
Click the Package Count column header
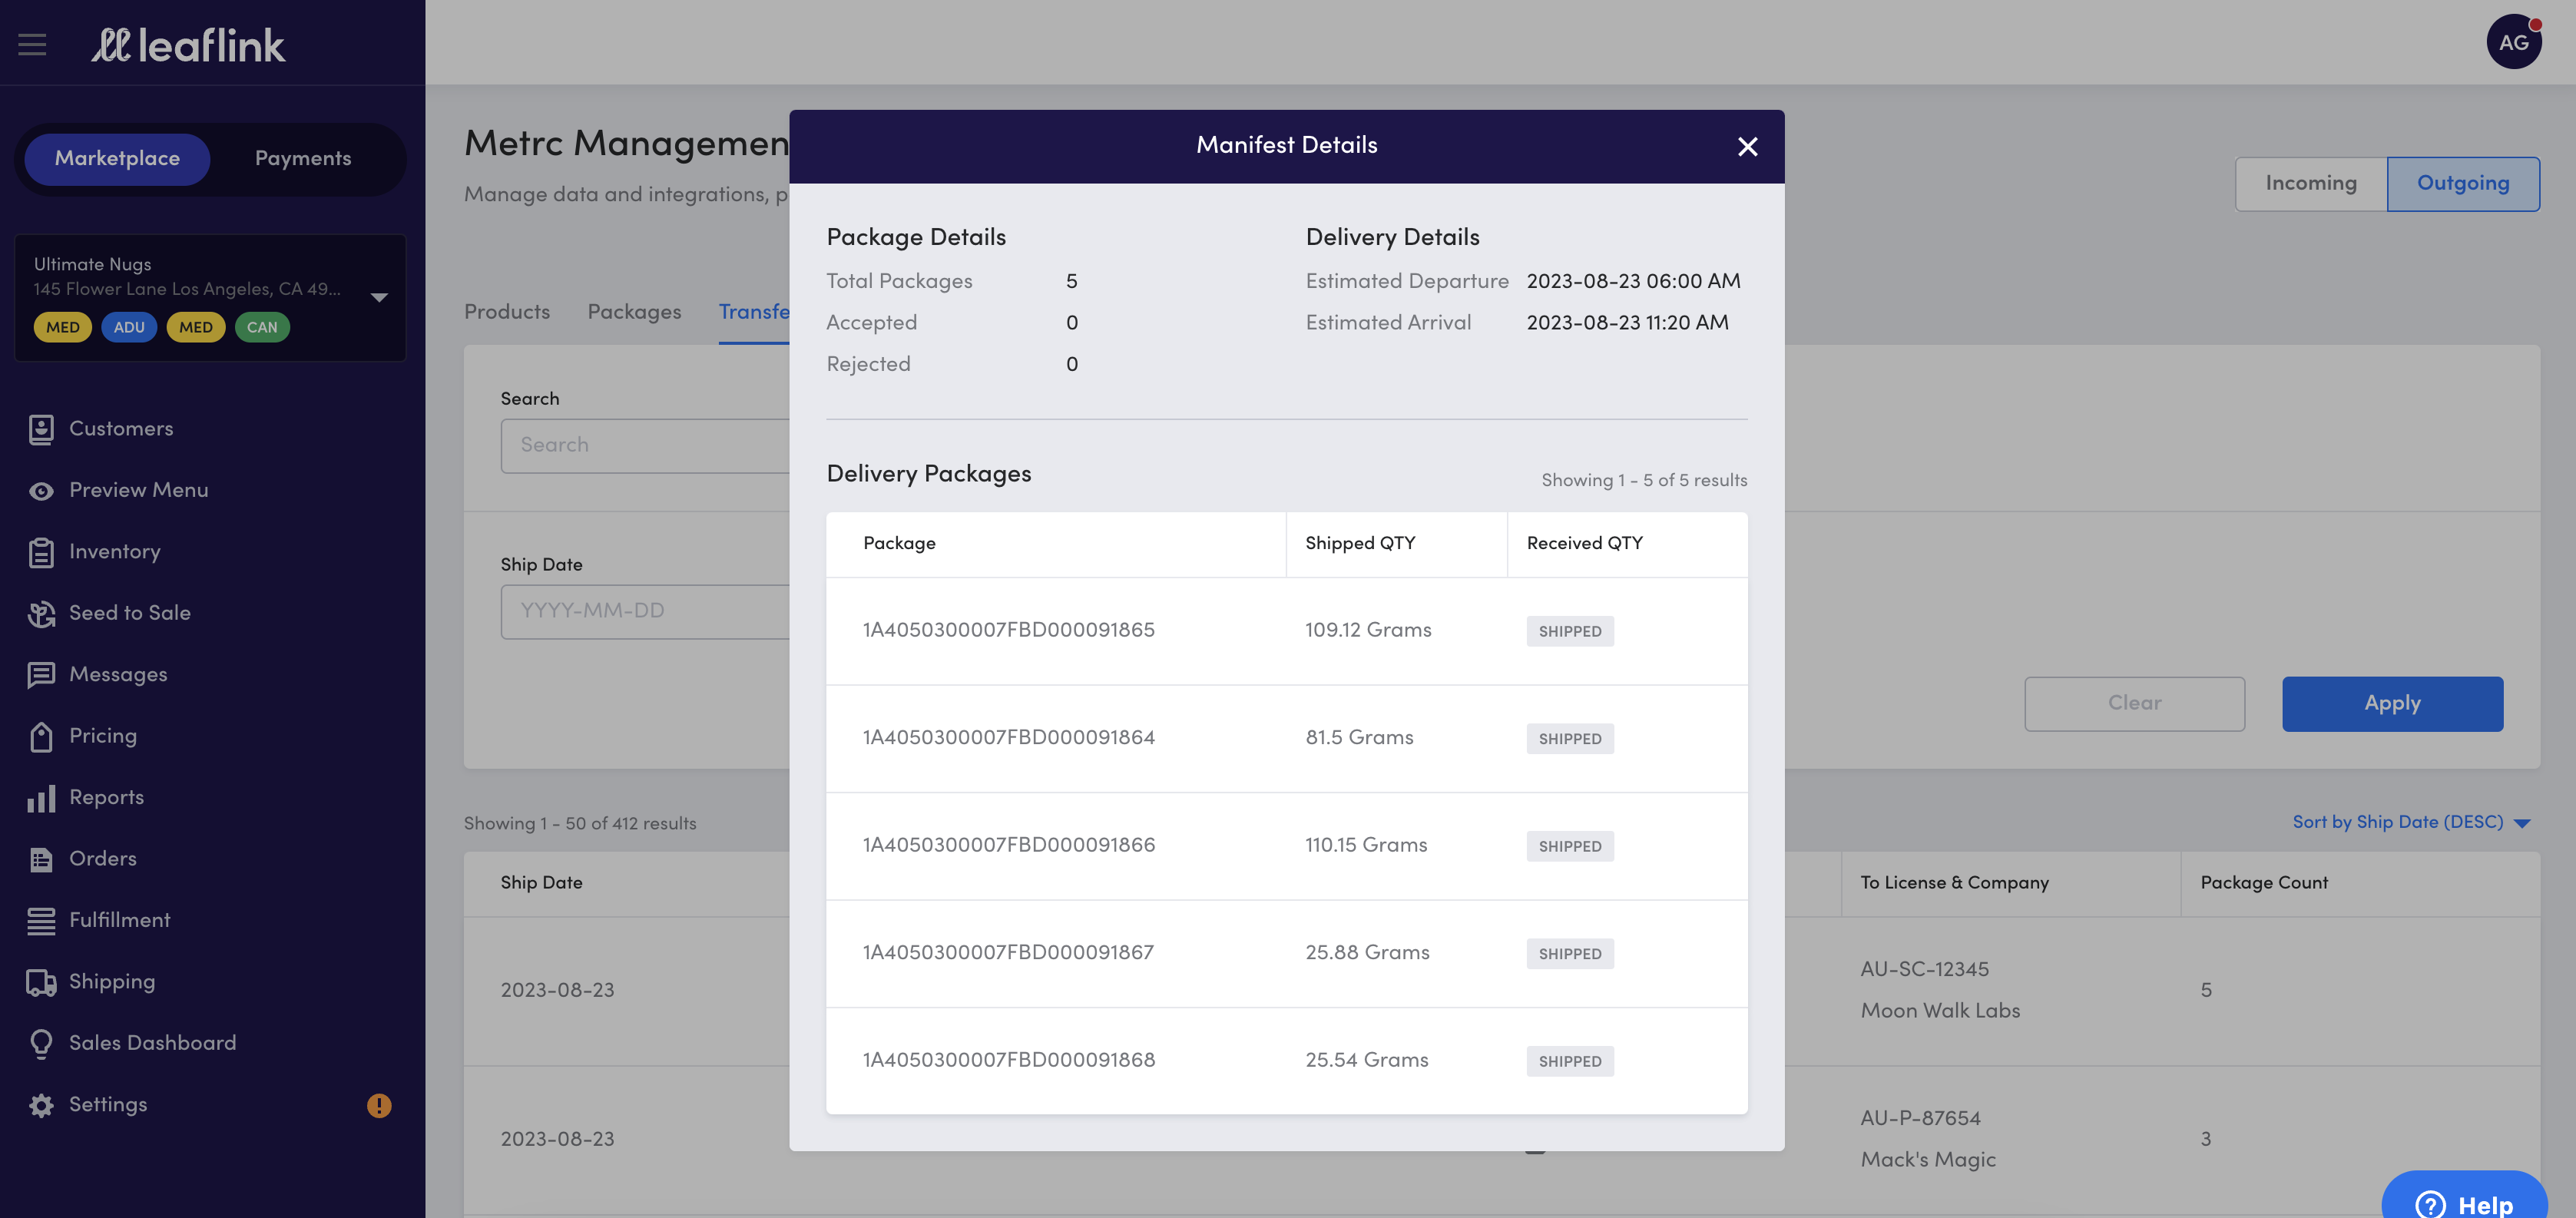click(2264, 883)
